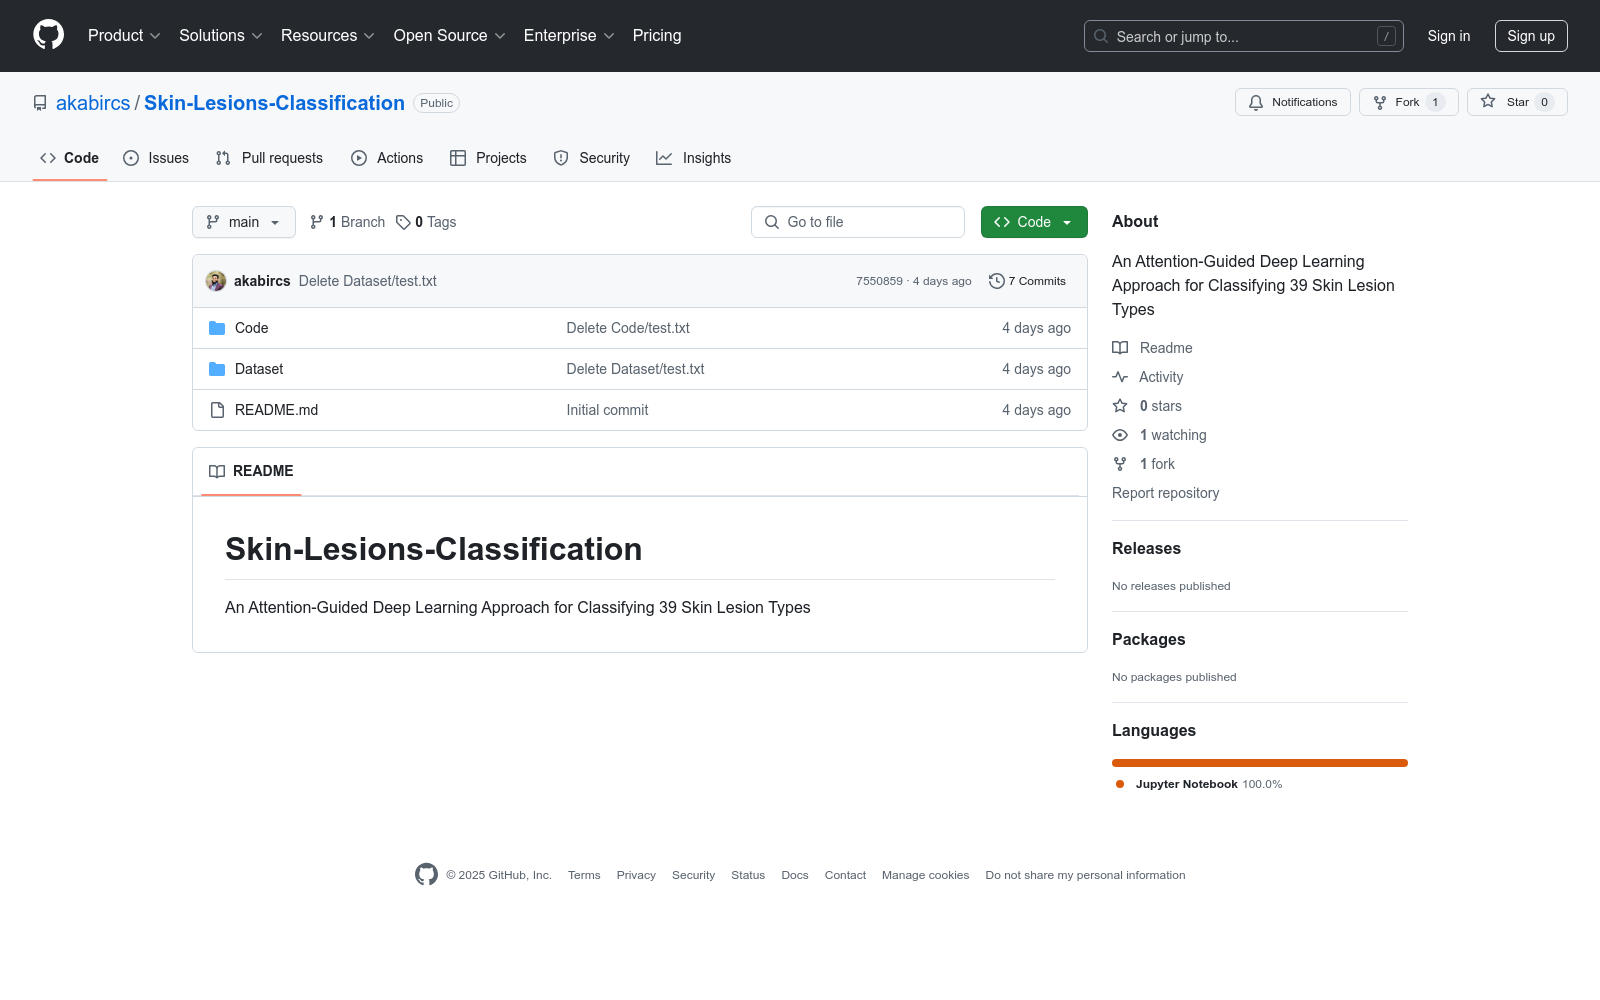Click the Pull requests icon
1600x1000 pixels.
(223, 158)
